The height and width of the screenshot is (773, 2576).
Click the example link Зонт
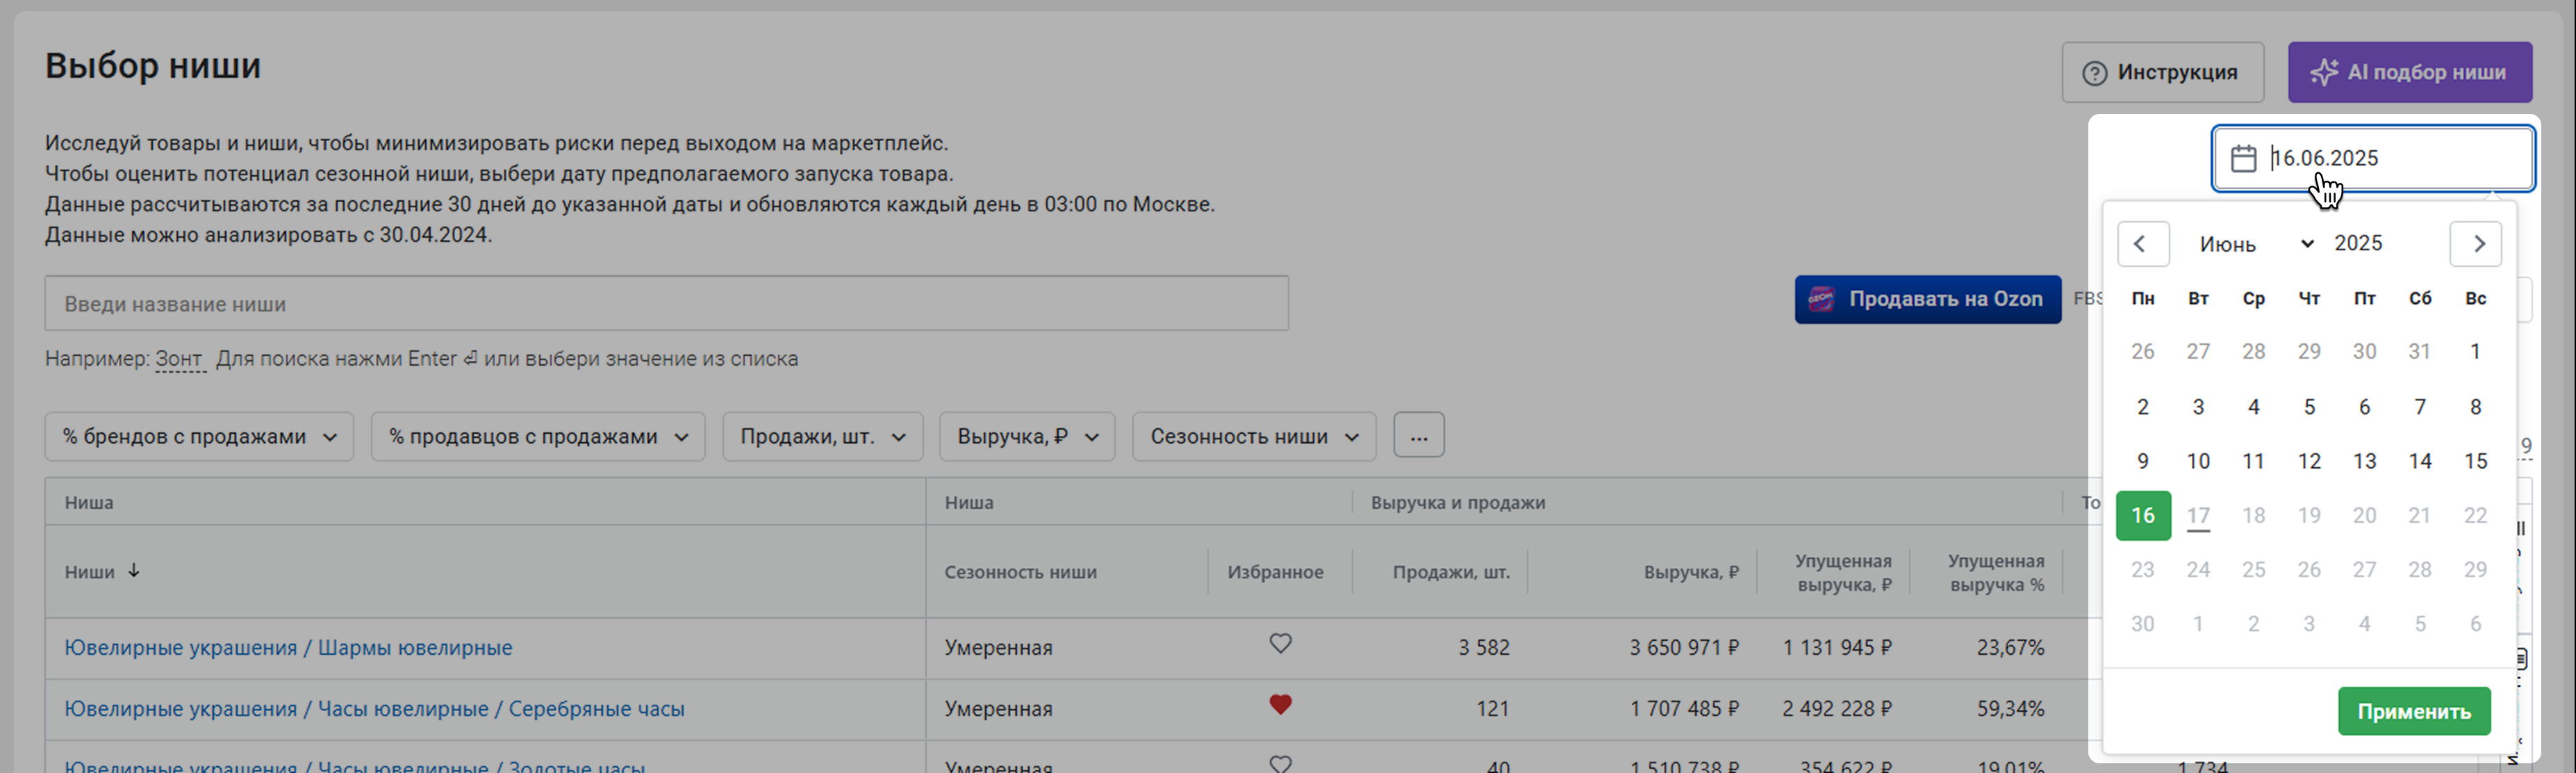click(179, 359)
